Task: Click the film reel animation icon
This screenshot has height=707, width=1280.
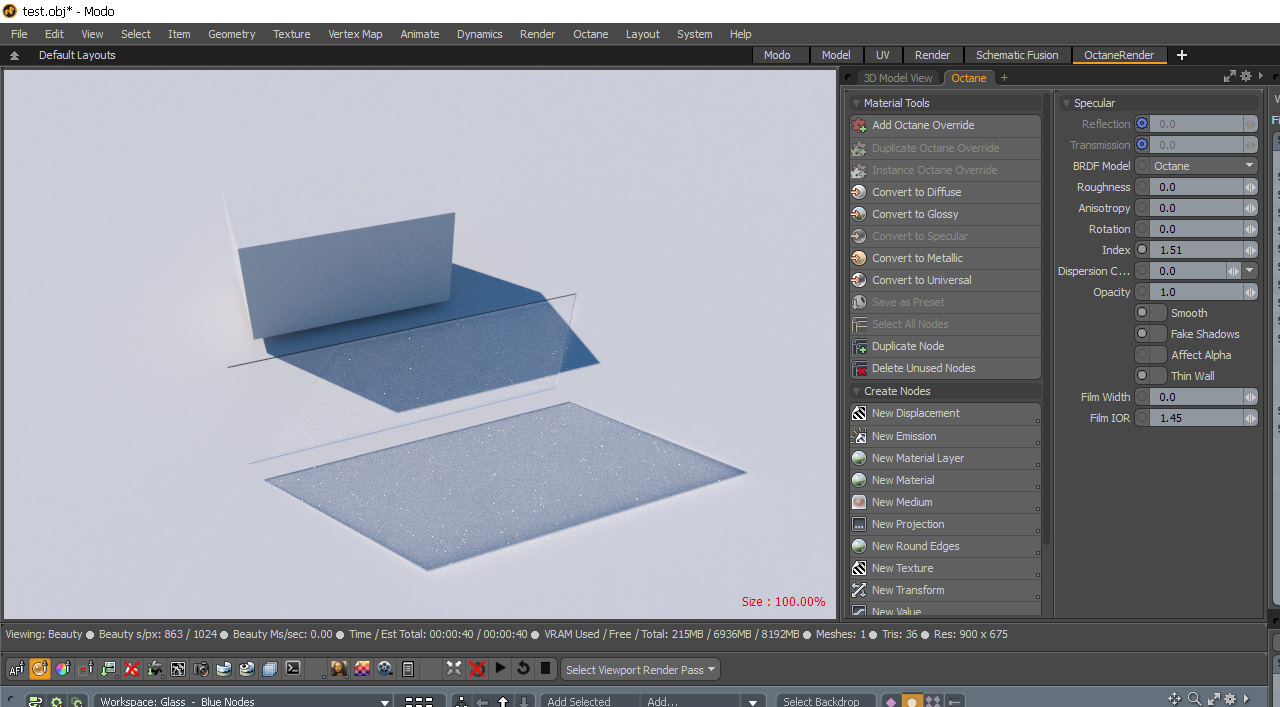Action: click(x=385, y=669)
